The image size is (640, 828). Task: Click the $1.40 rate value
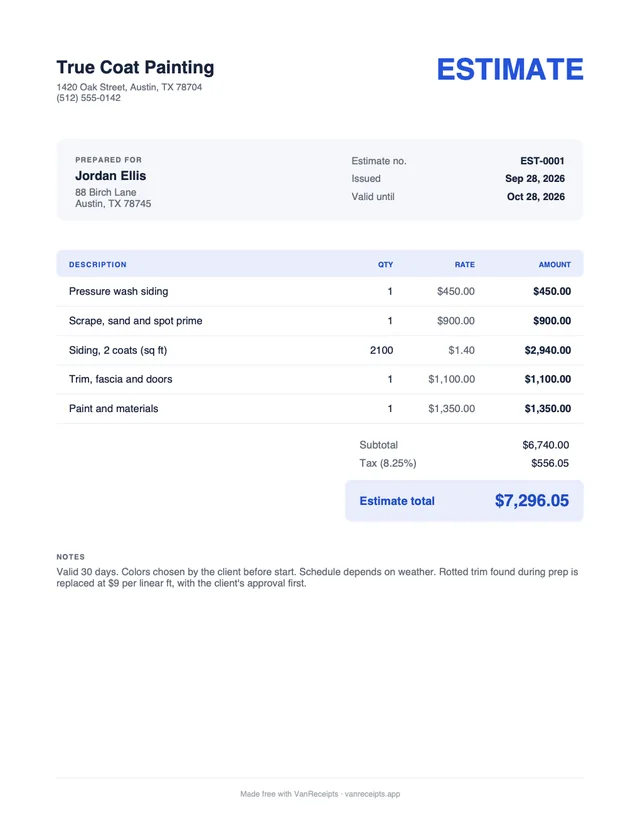click(462, 350)
